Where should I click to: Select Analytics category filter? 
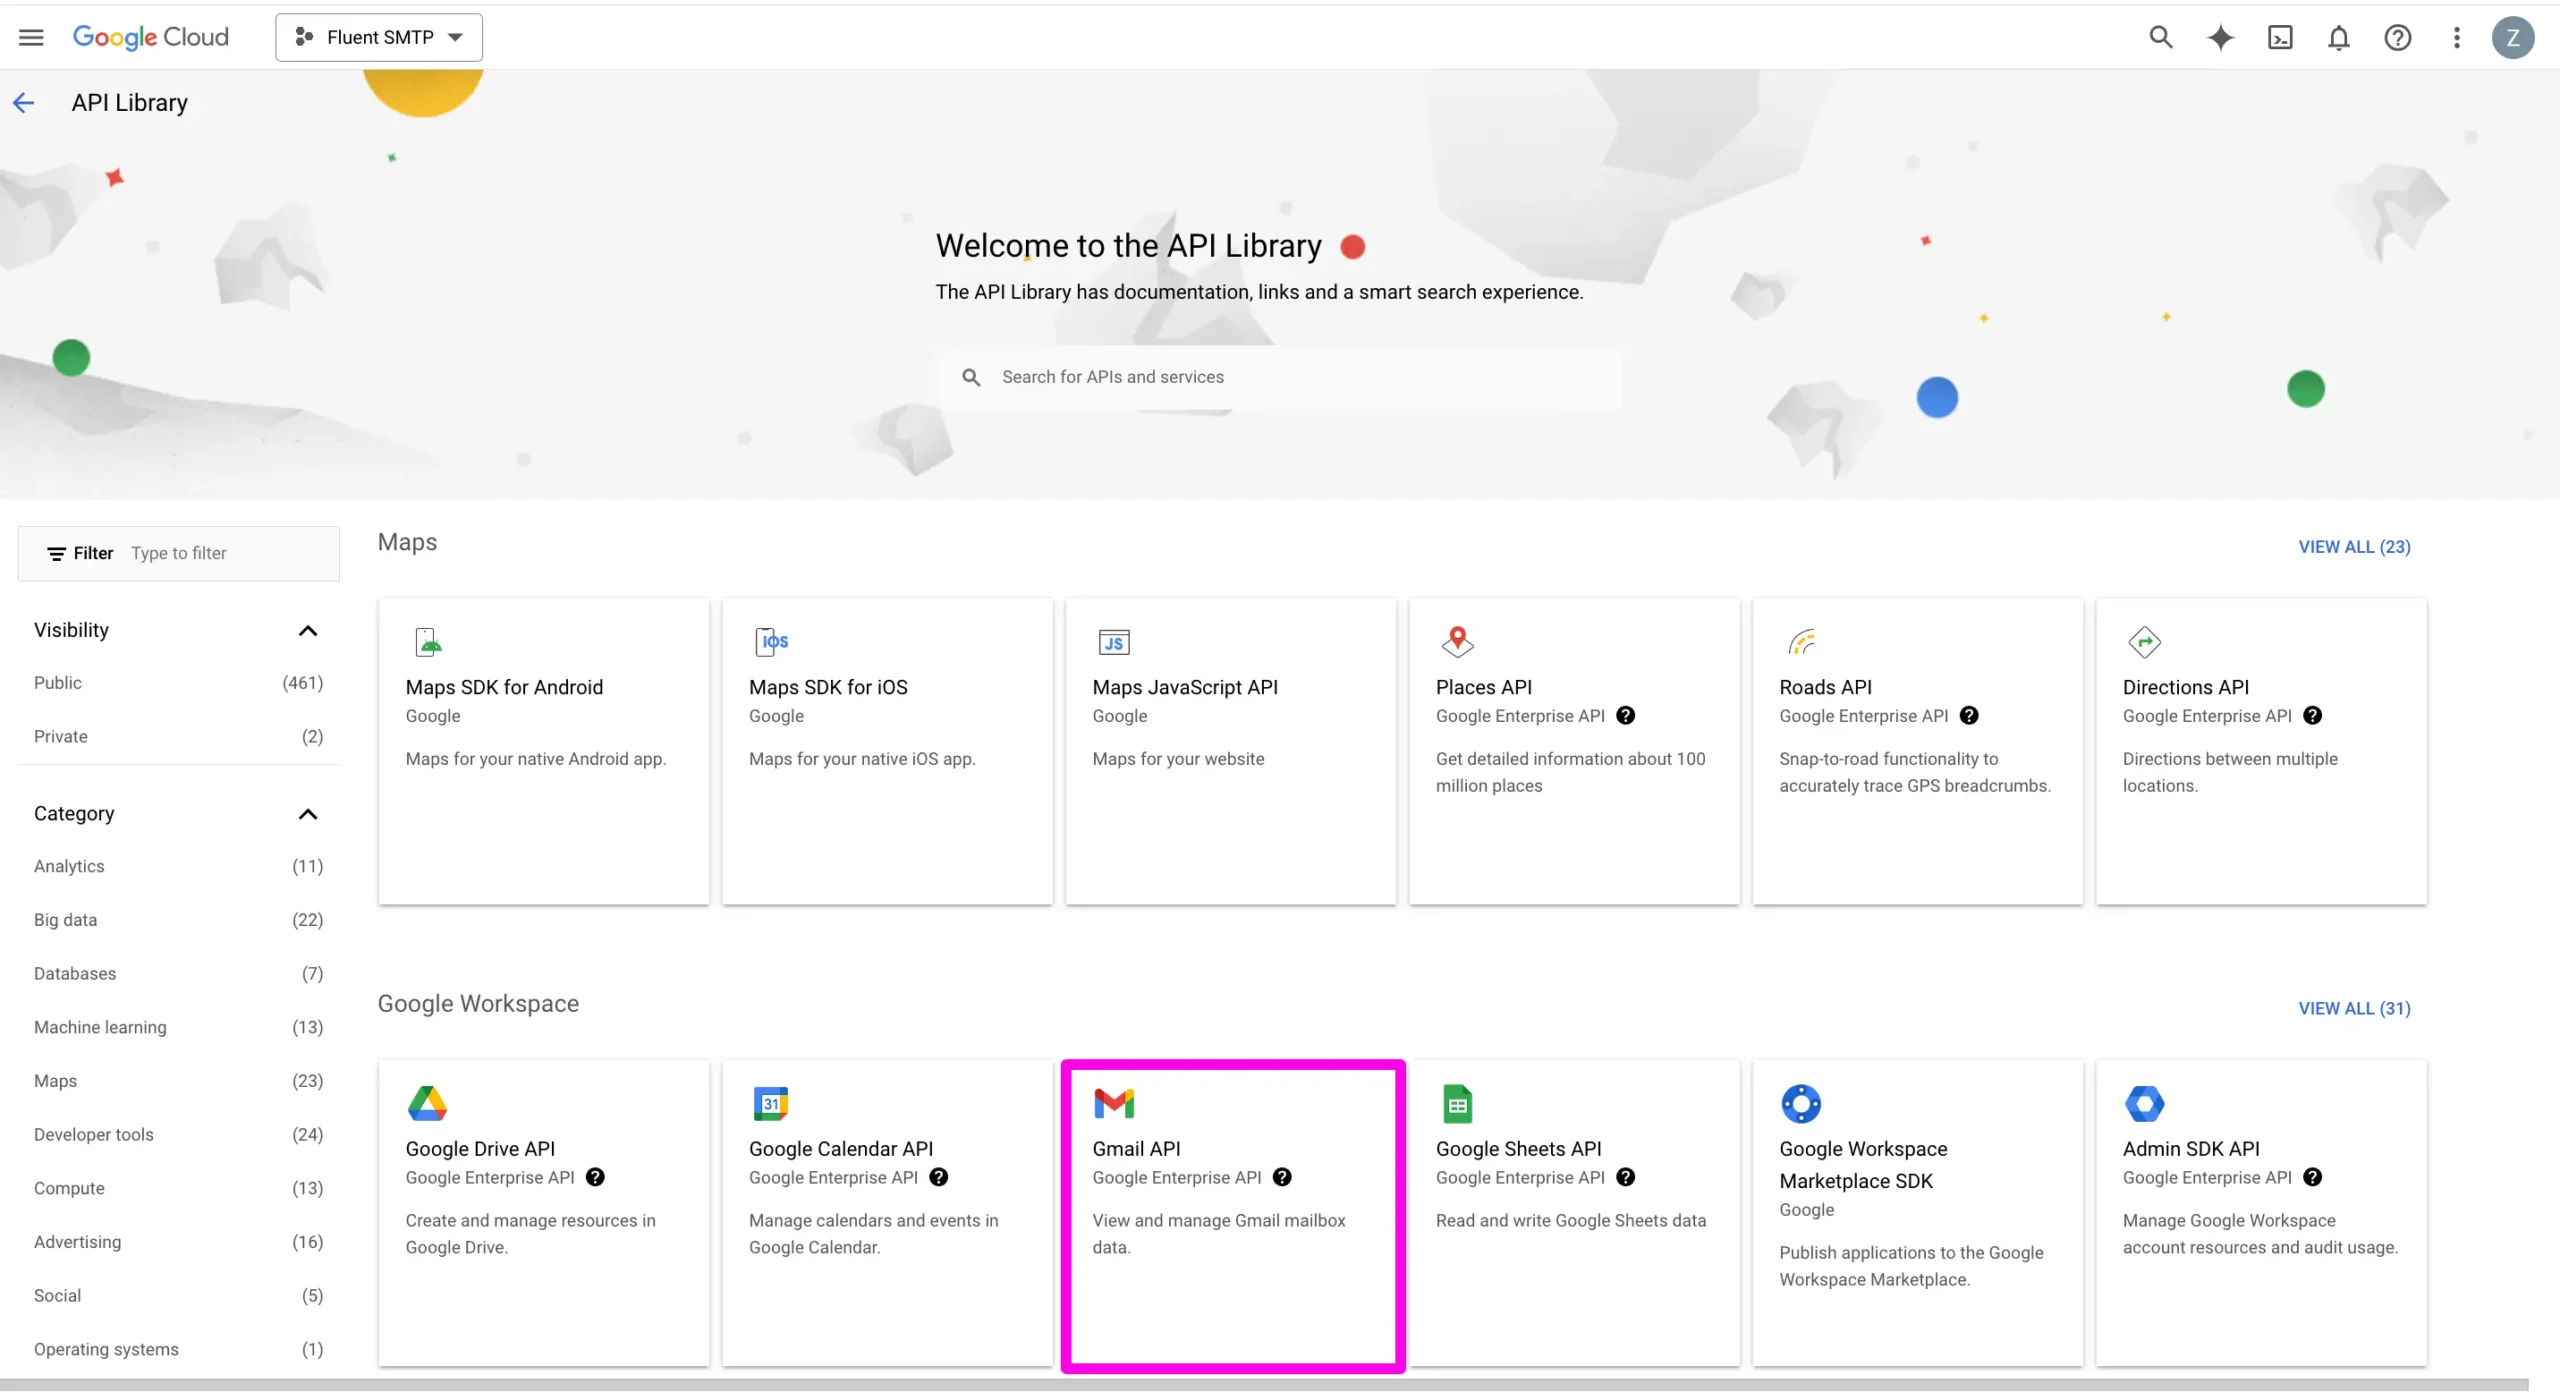(69, 864)
